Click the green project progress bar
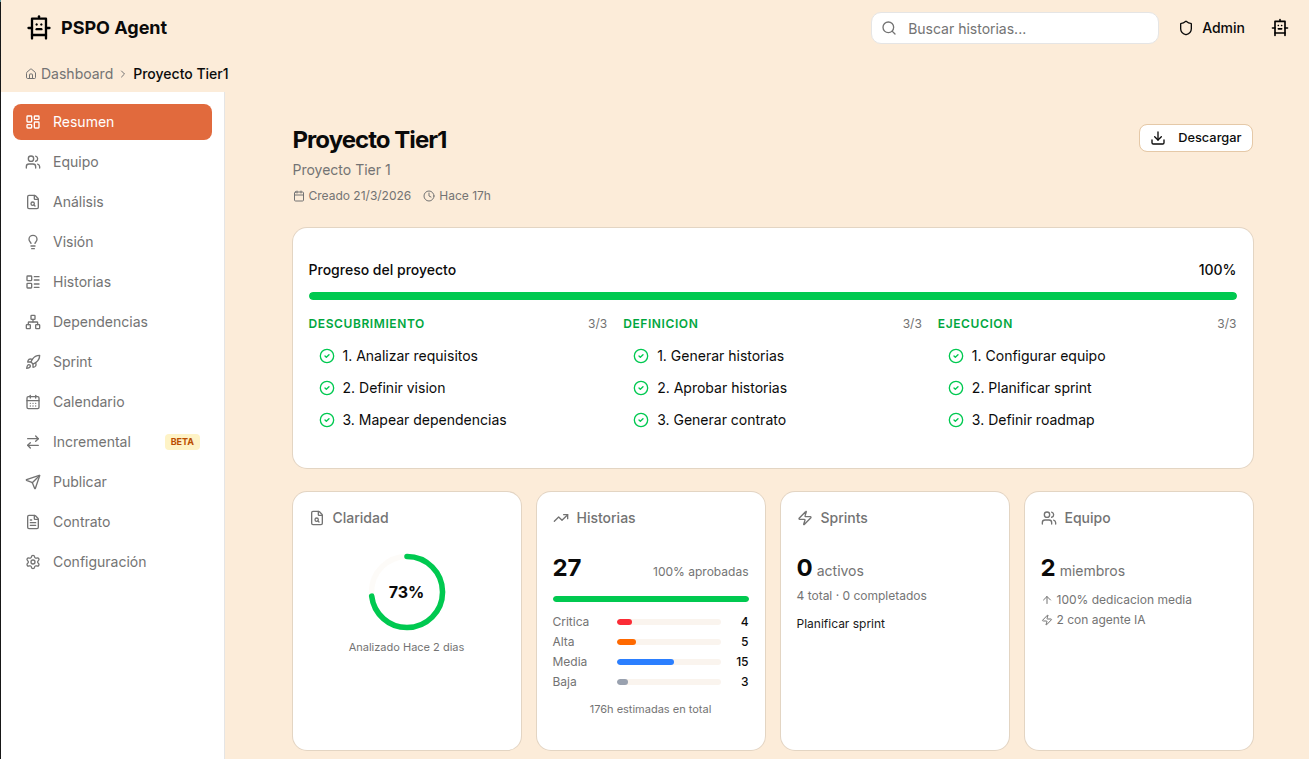This screenshot has height=759, width=1309. point(772,296)
